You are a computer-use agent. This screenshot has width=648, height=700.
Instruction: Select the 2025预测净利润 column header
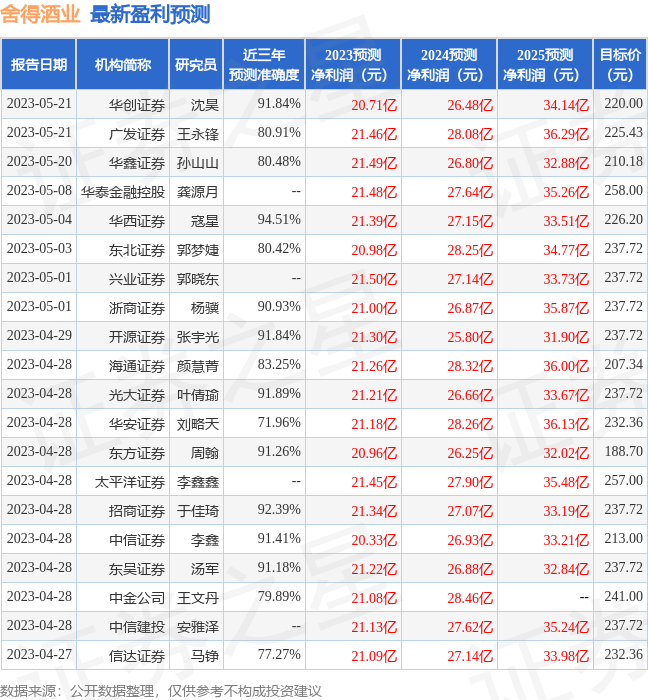(x=545, y=65)
